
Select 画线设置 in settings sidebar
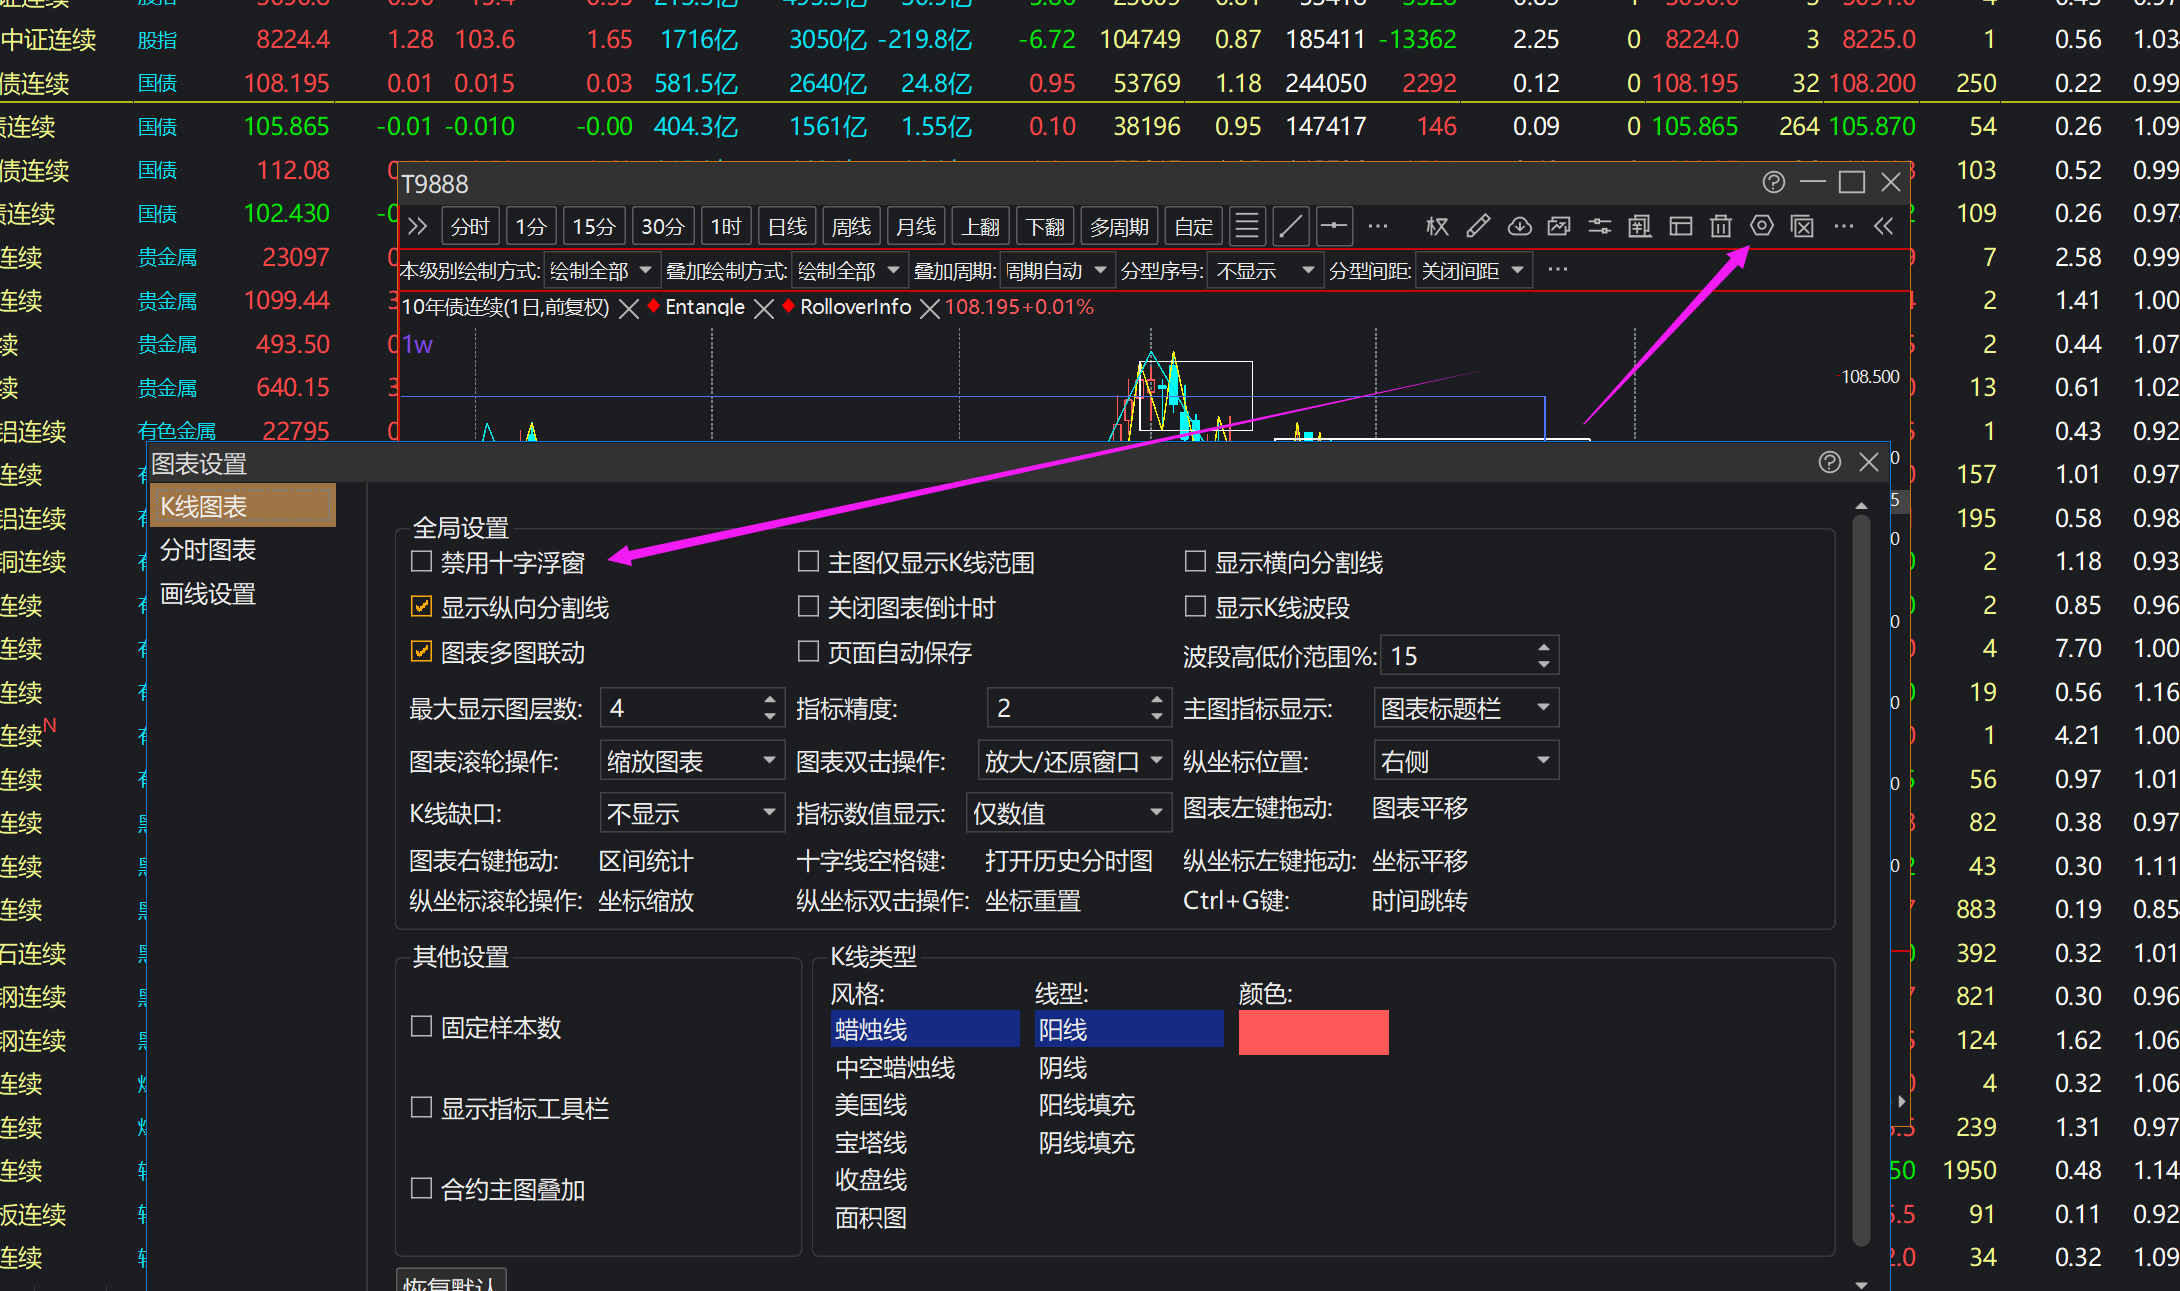point(208,594)
